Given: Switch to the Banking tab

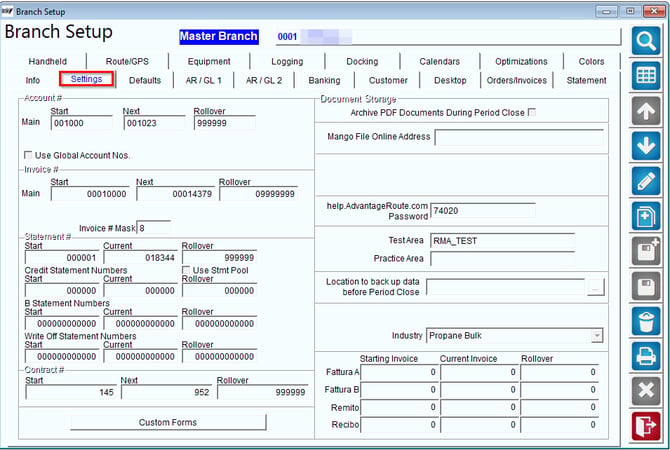Looking at the screenshot, I should pos(324,80).
